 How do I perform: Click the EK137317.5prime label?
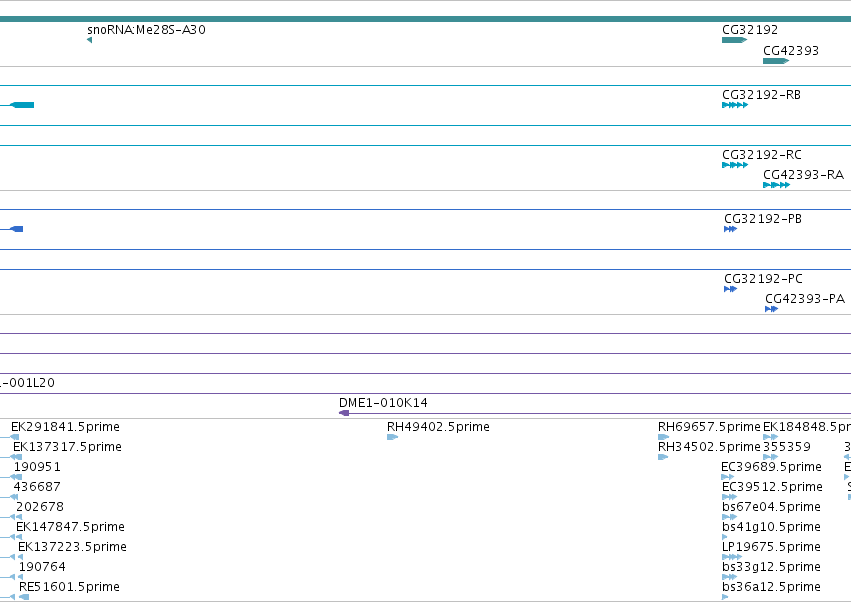[x=67, y=447]
